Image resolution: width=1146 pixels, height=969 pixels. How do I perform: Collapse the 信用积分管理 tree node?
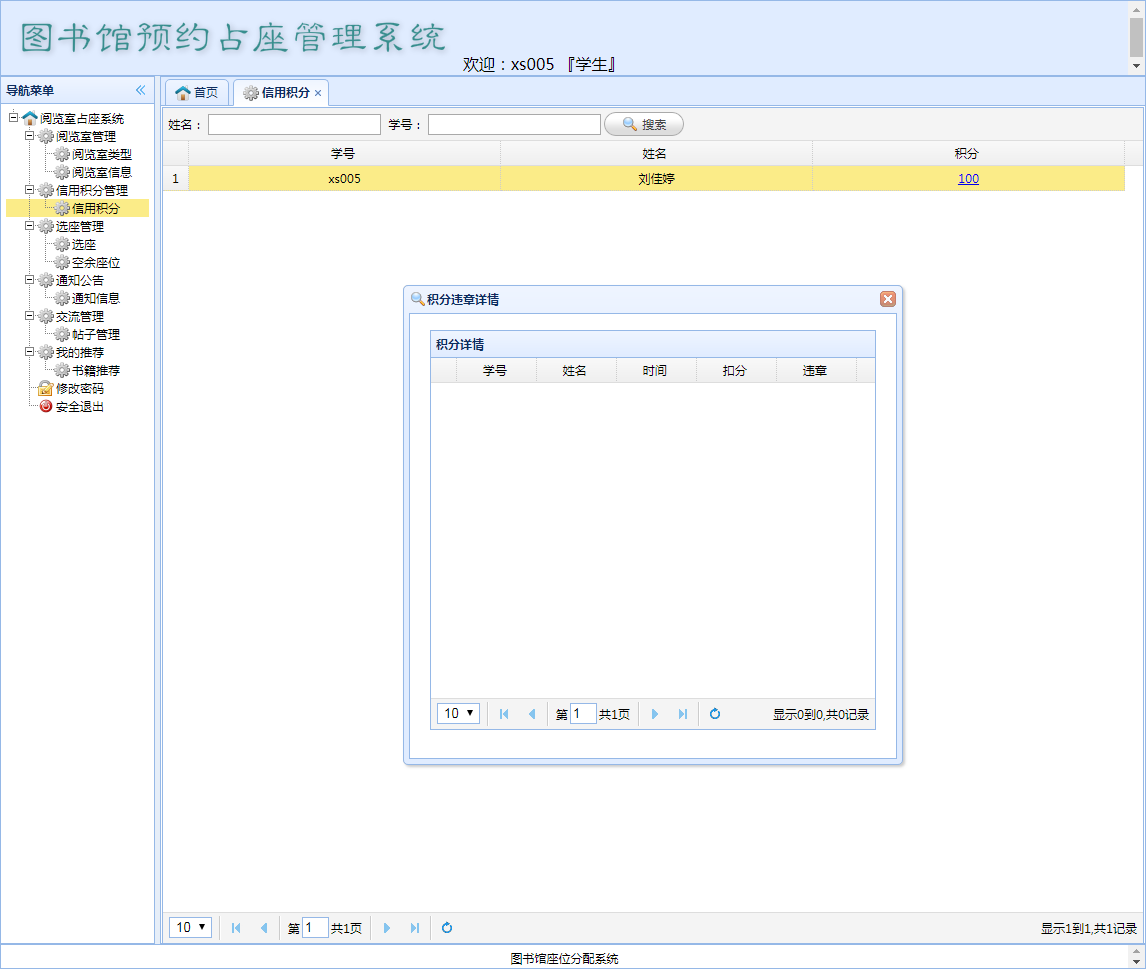pyautogui.click(x=29, y=189)
